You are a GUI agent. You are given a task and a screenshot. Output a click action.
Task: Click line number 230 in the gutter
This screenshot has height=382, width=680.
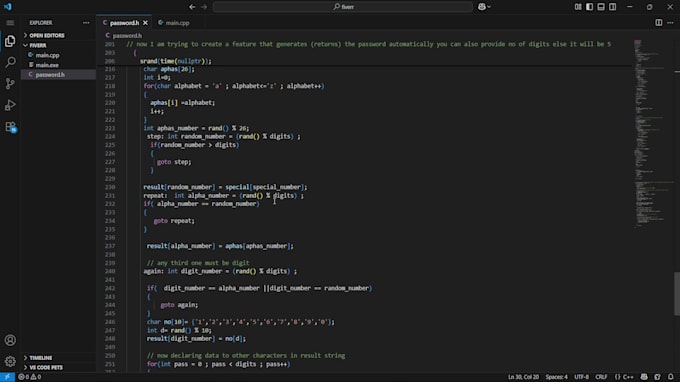pyautogui.click(x=110, y=187)
